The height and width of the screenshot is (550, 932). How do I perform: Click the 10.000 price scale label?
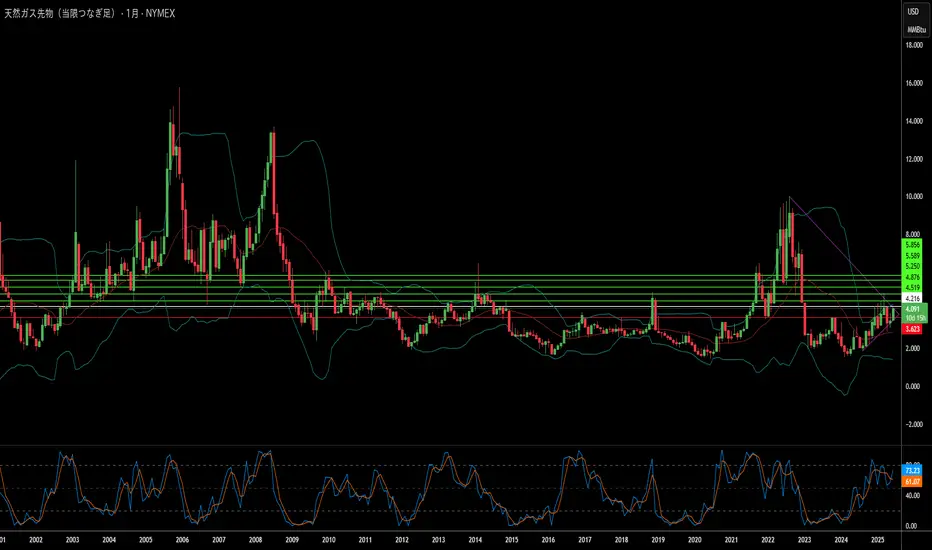[x=912, y=197]
